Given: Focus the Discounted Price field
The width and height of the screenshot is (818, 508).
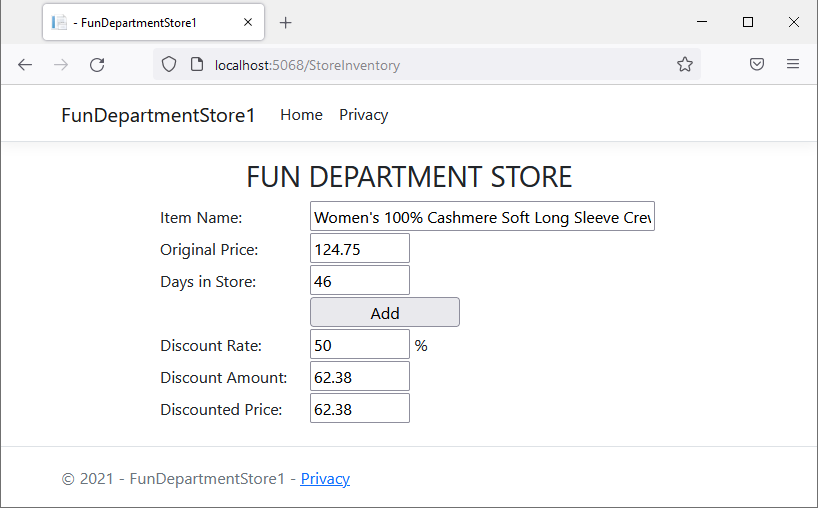Looking at the screenshot, I should 359,408.
